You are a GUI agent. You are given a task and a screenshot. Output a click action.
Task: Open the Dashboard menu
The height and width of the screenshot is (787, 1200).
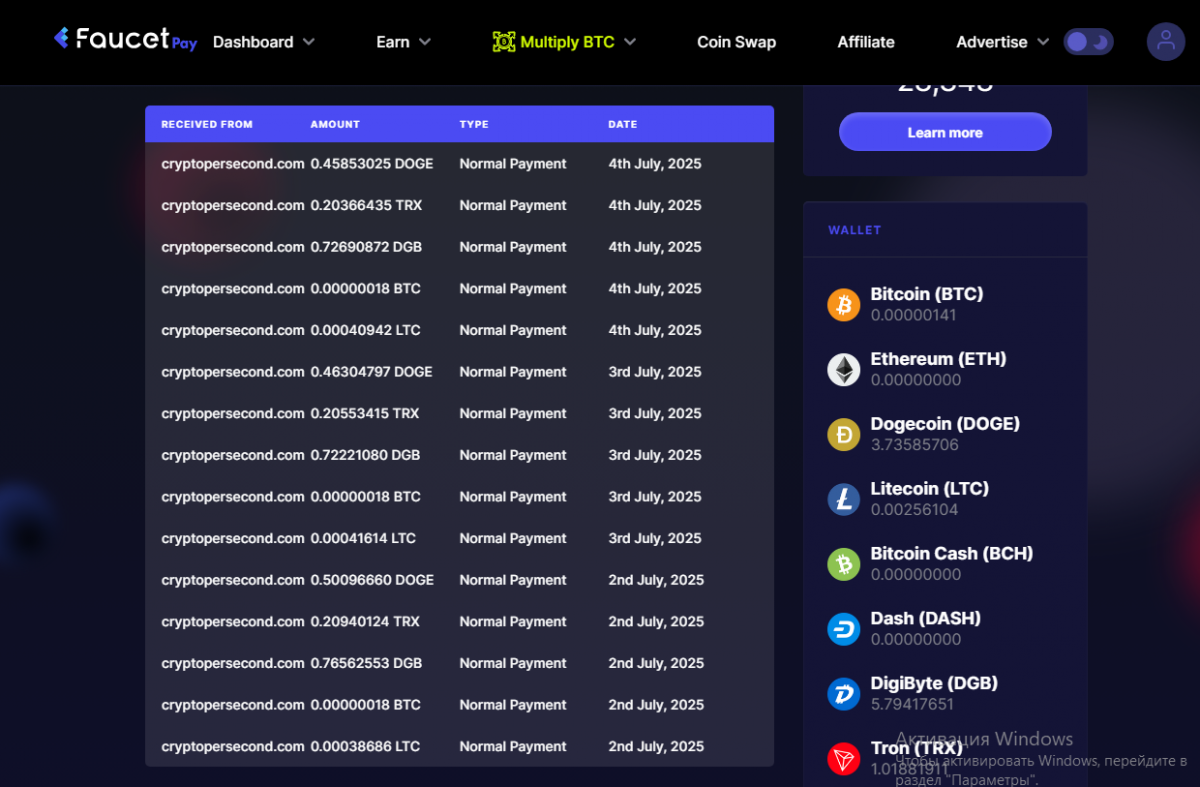(253, 42)
